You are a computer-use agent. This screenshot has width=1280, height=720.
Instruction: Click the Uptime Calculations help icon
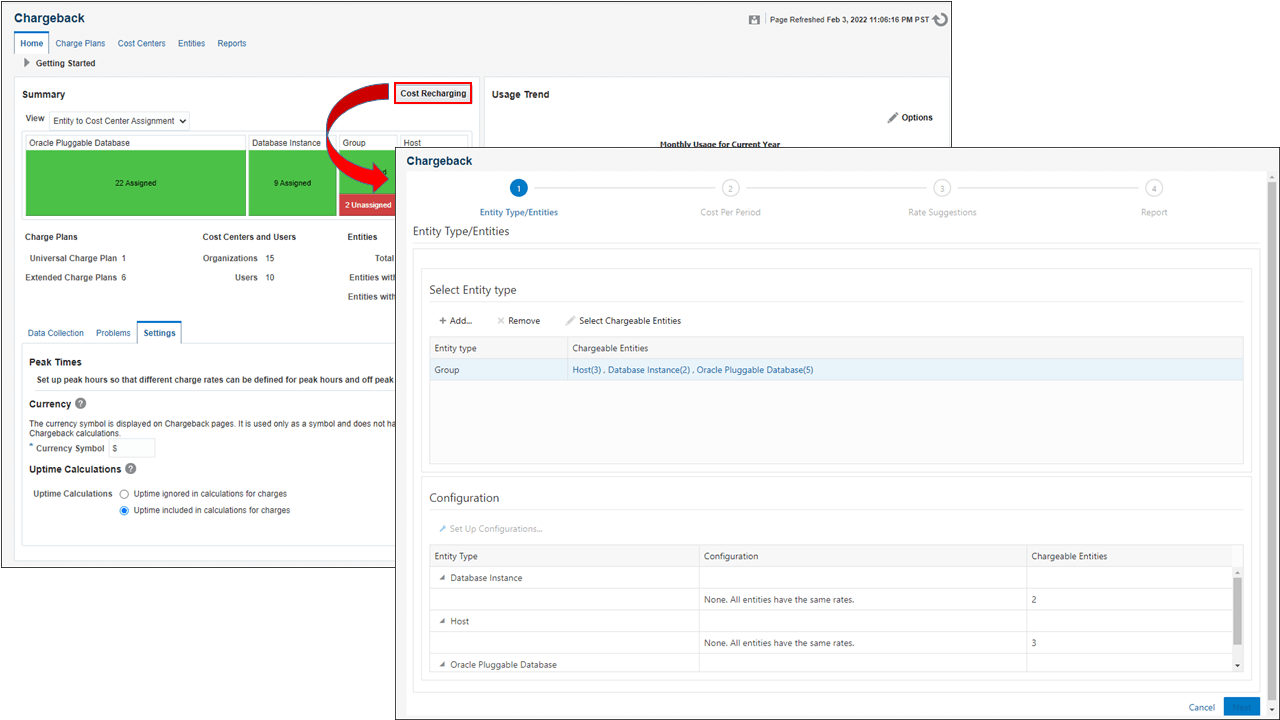pyautogui.click(x=131, y=469)
